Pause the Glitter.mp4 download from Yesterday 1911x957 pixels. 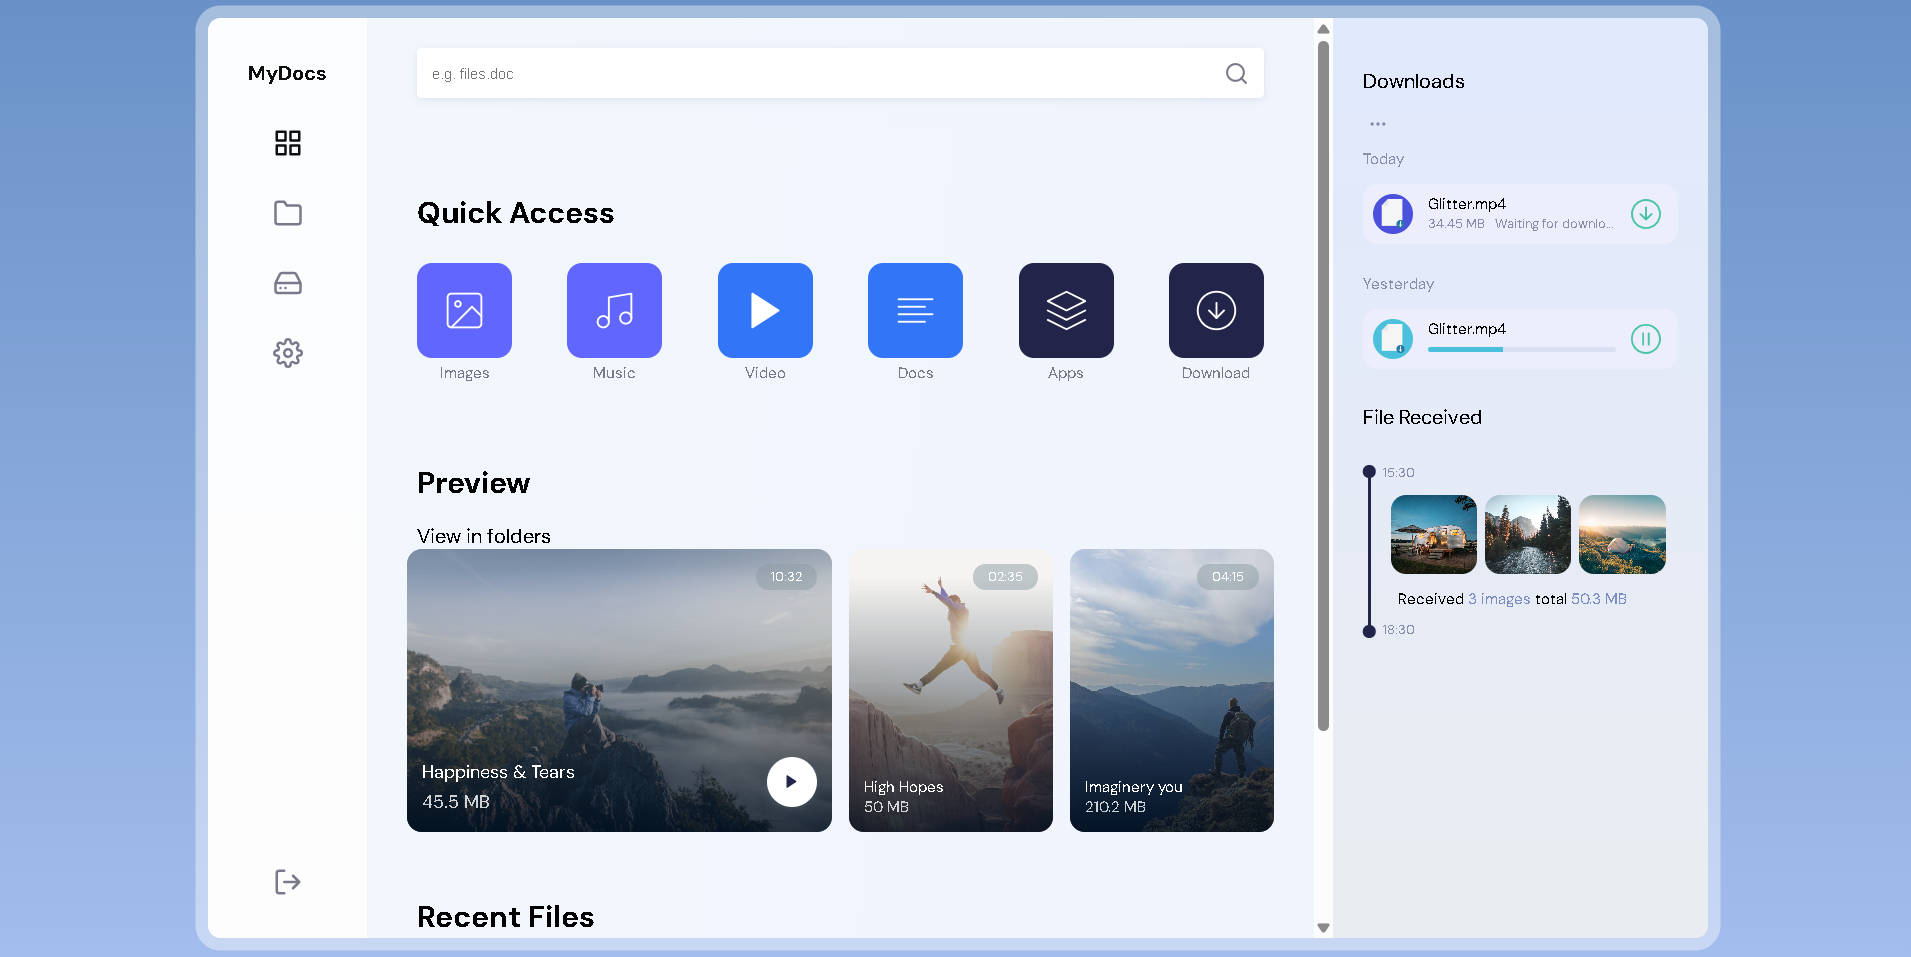click(x=1646, y=339)
